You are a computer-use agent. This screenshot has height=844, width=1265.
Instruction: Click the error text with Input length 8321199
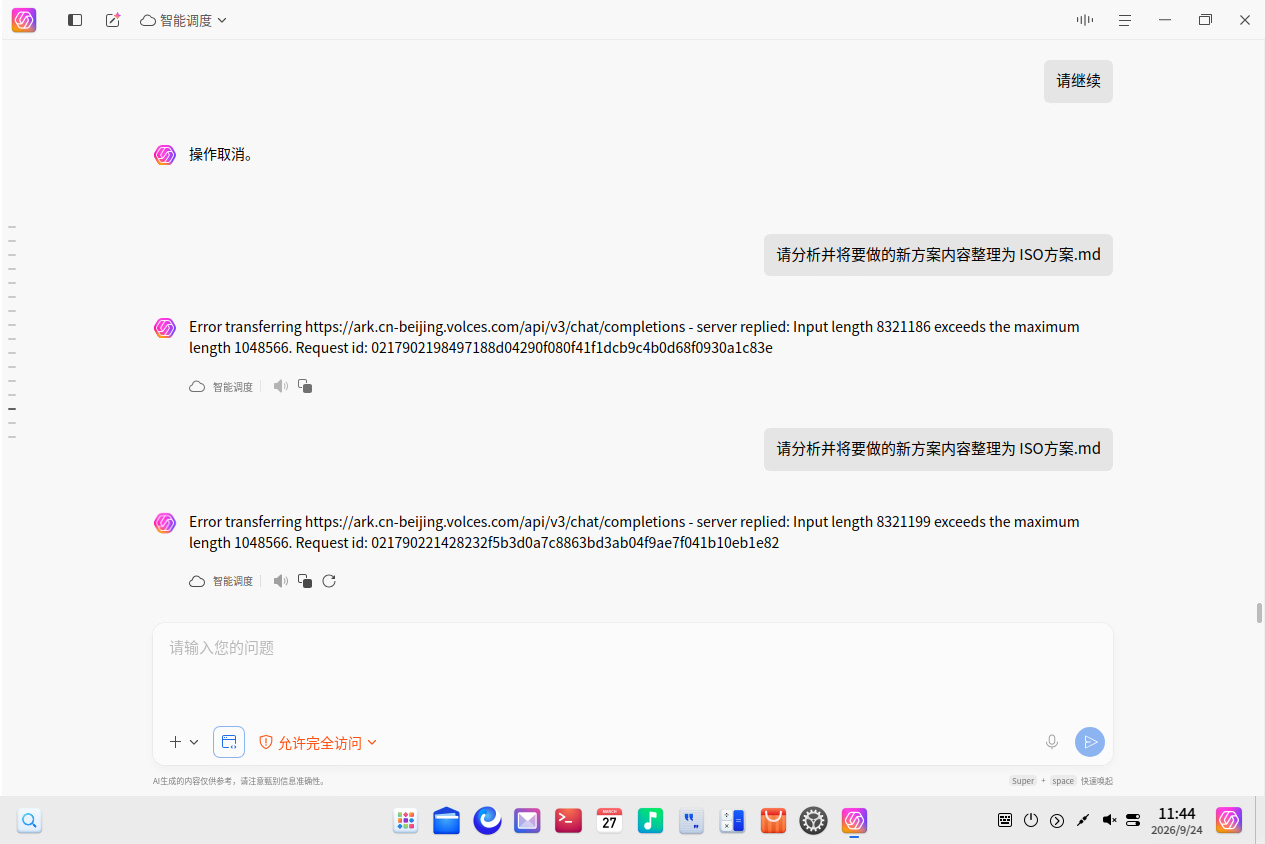(634, 533)
